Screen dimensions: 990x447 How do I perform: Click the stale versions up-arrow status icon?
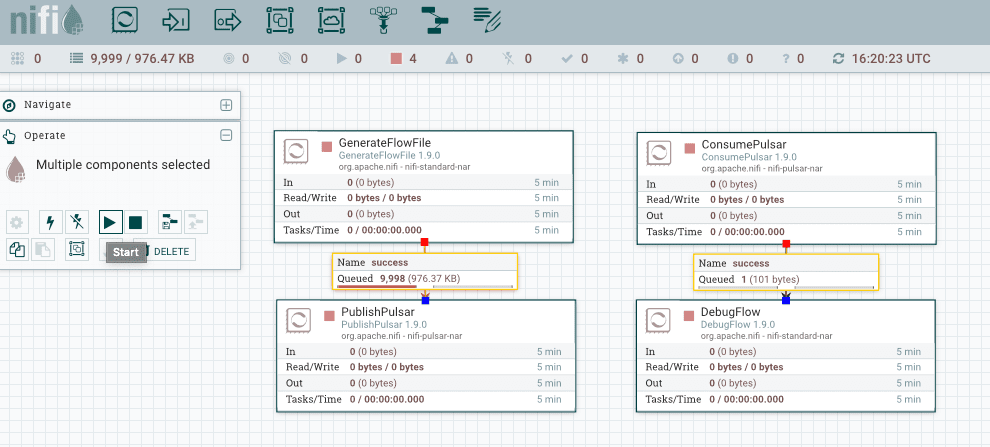point(678,59)
